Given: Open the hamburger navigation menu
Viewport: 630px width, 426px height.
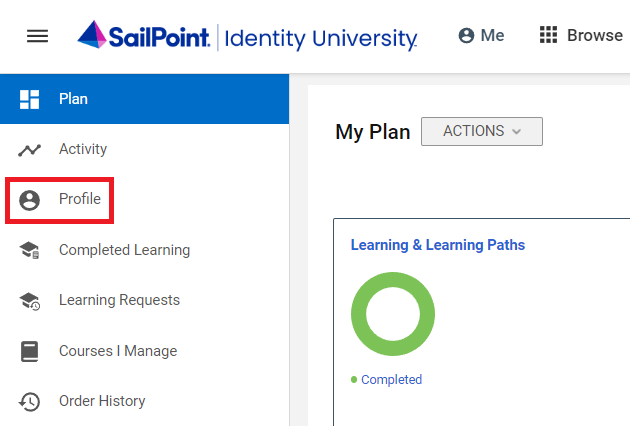Looking at the screenshot, I should pyautogui.click(x=37, y=36).
